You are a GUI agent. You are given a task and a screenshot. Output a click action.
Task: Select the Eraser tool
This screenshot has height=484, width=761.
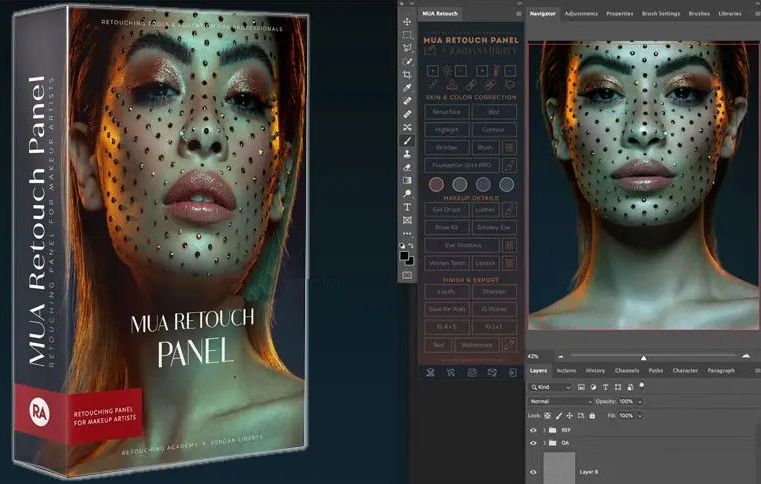click(x=407, y=167)
